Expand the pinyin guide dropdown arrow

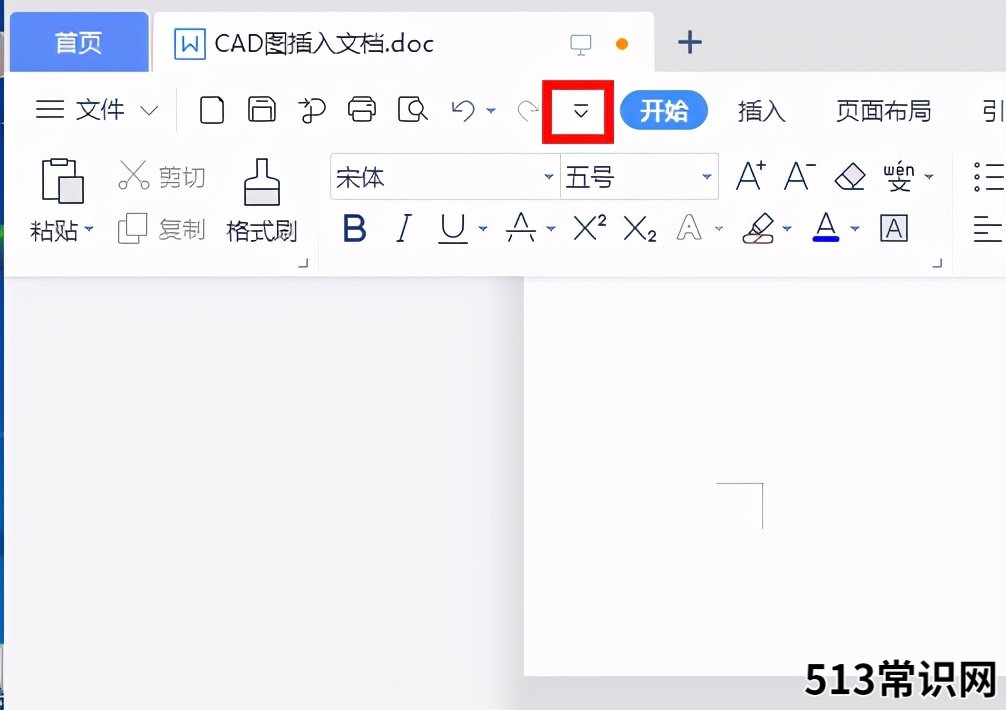pyautogui.click(x=929, y=176)
